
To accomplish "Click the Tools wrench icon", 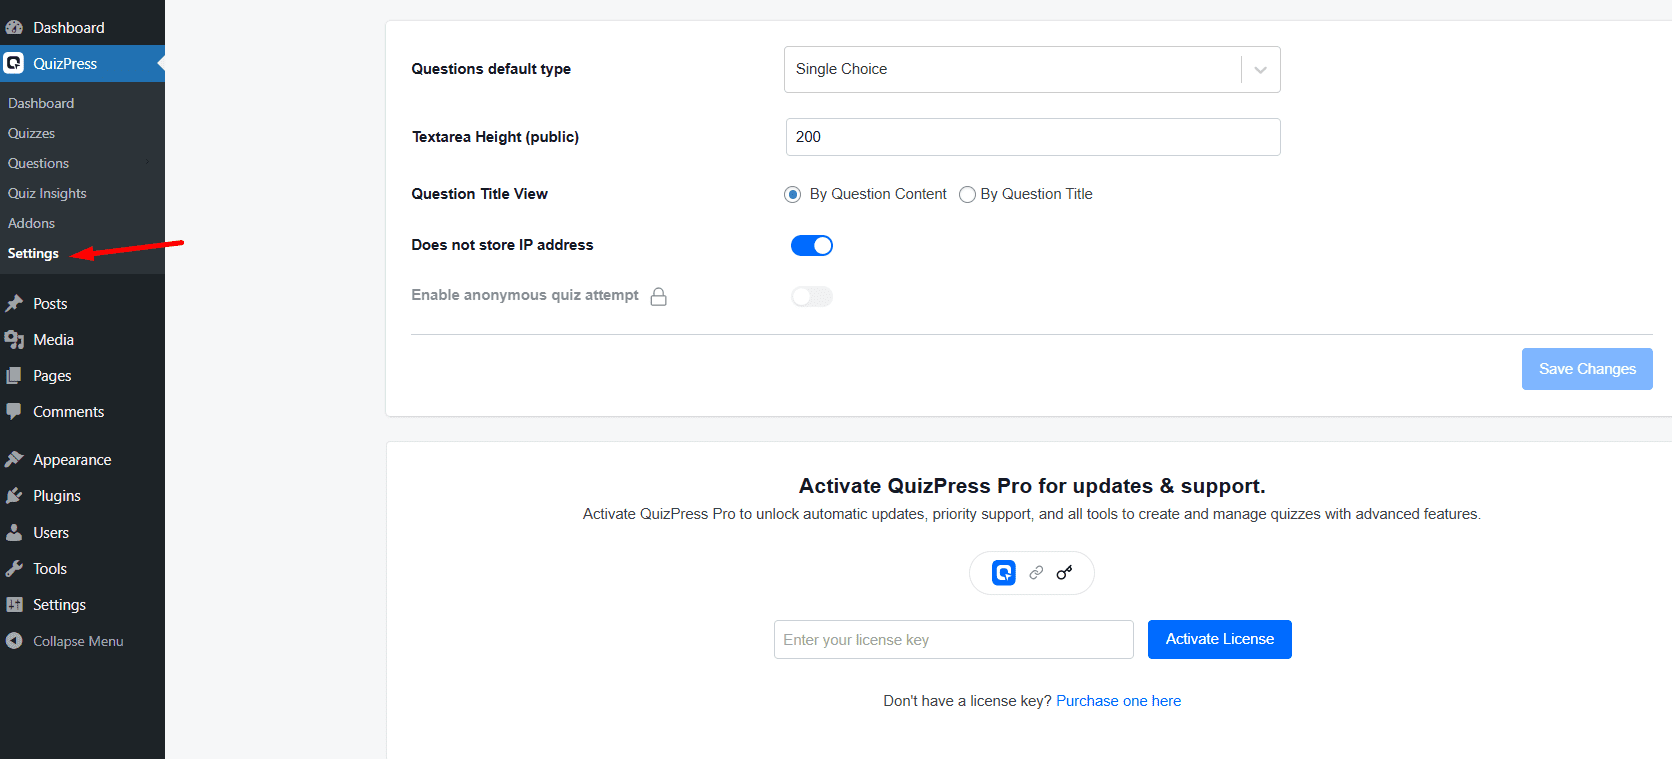I will (14, 568).
